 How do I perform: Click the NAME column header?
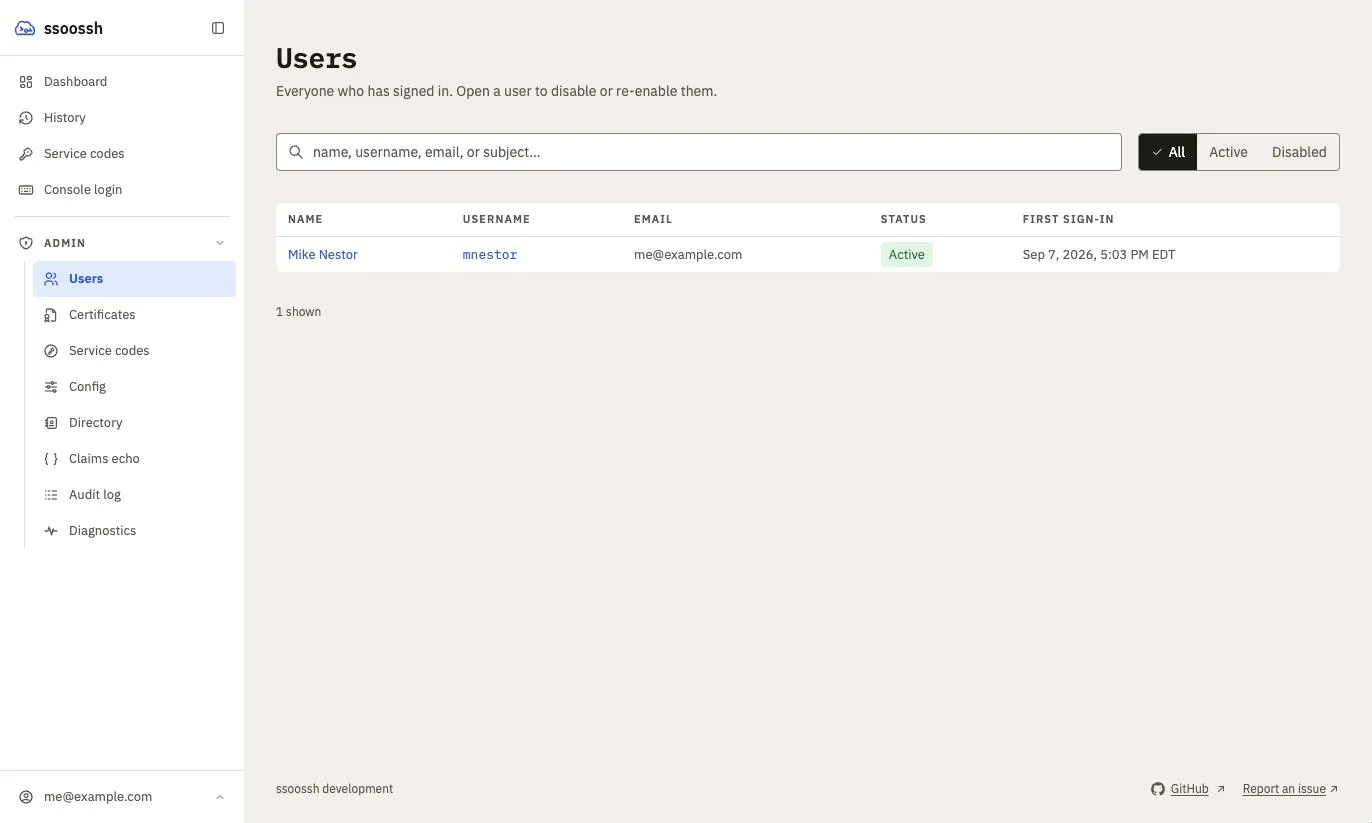305,219
